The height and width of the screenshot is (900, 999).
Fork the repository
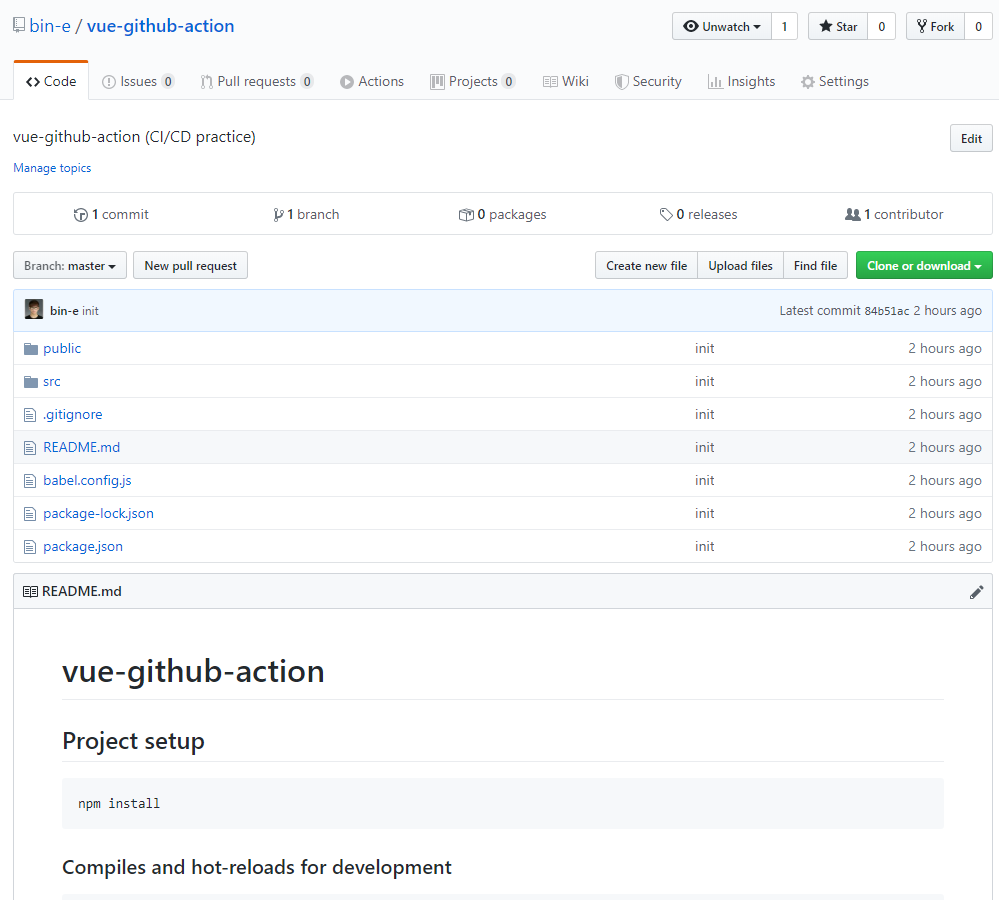click(x=935, y=26)
